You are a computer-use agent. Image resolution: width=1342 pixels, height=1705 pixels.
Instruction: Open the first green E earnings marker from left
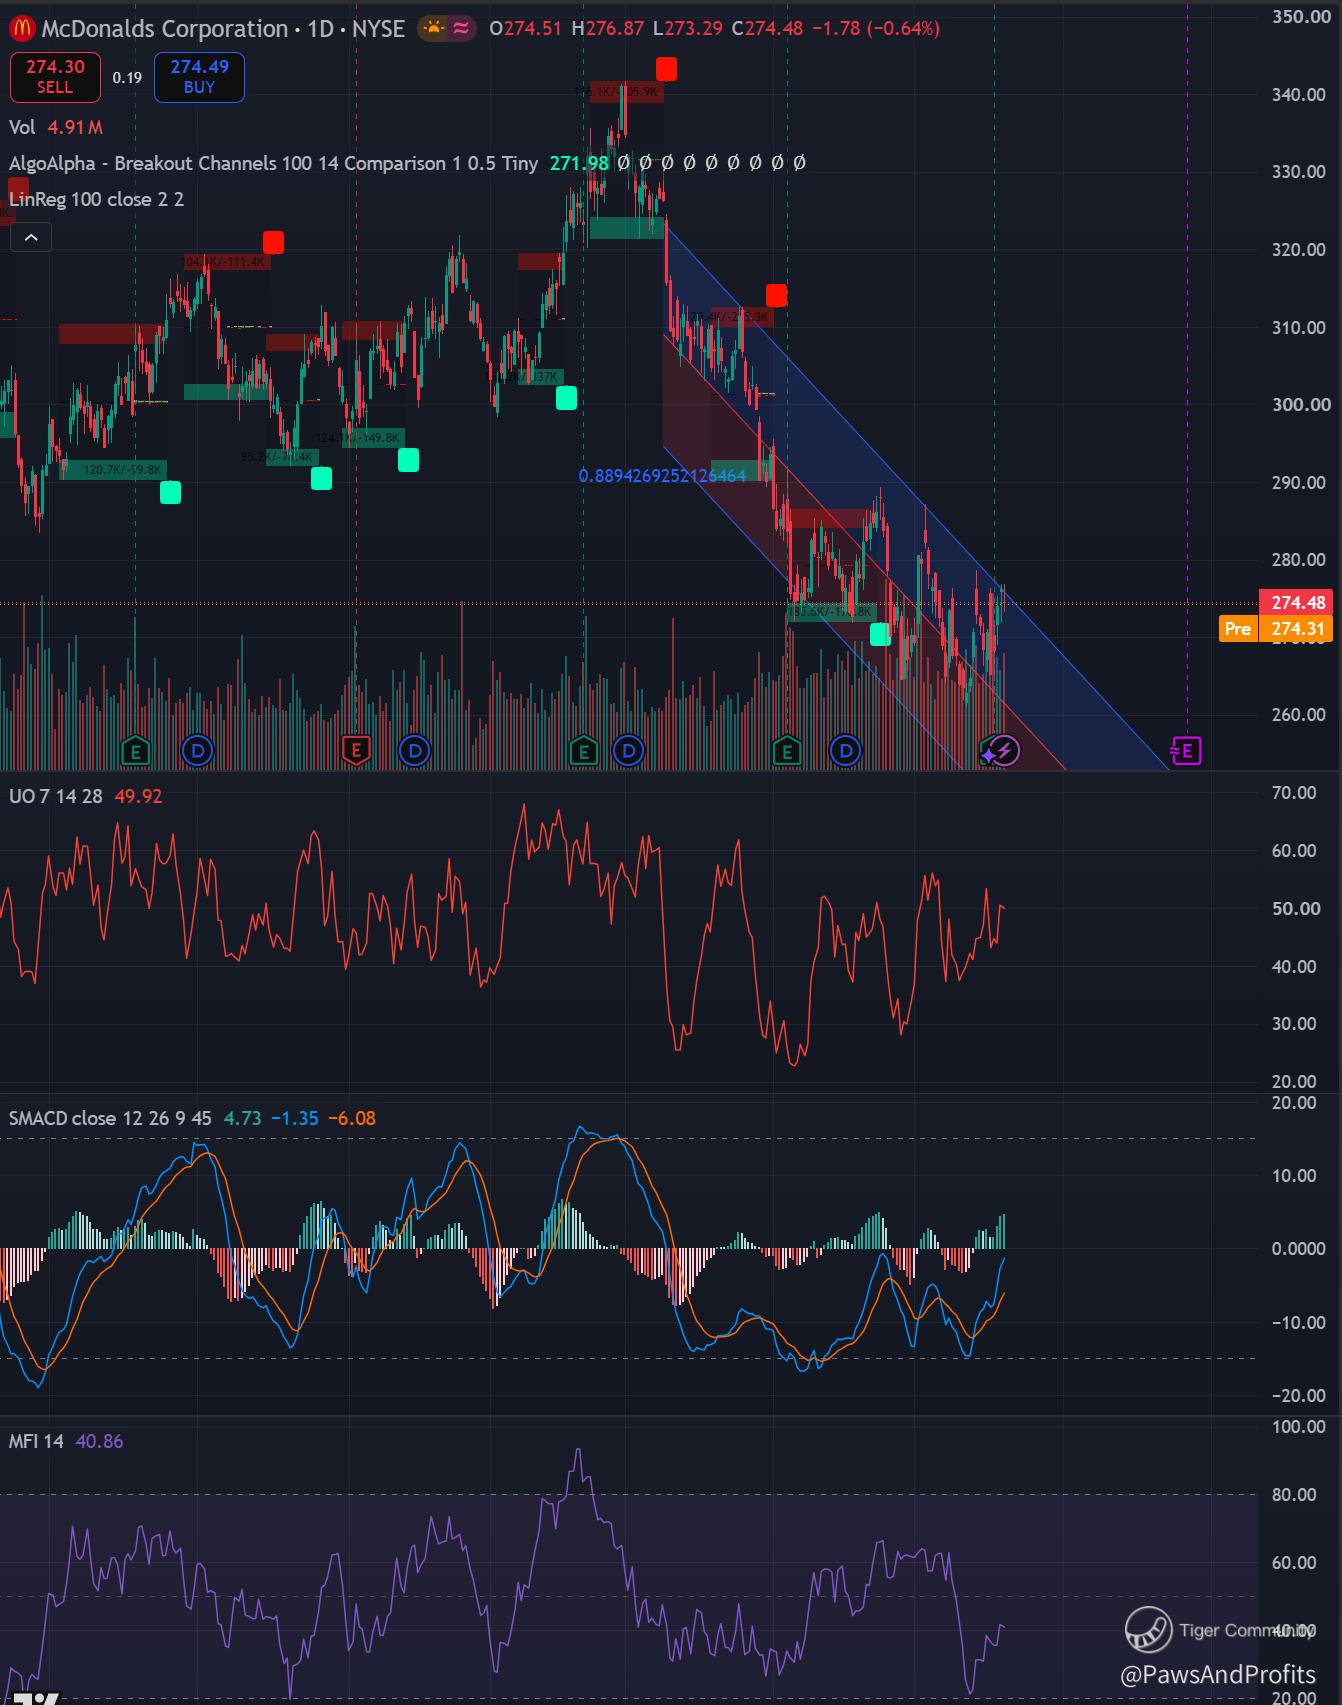click(x=135, y=750)
